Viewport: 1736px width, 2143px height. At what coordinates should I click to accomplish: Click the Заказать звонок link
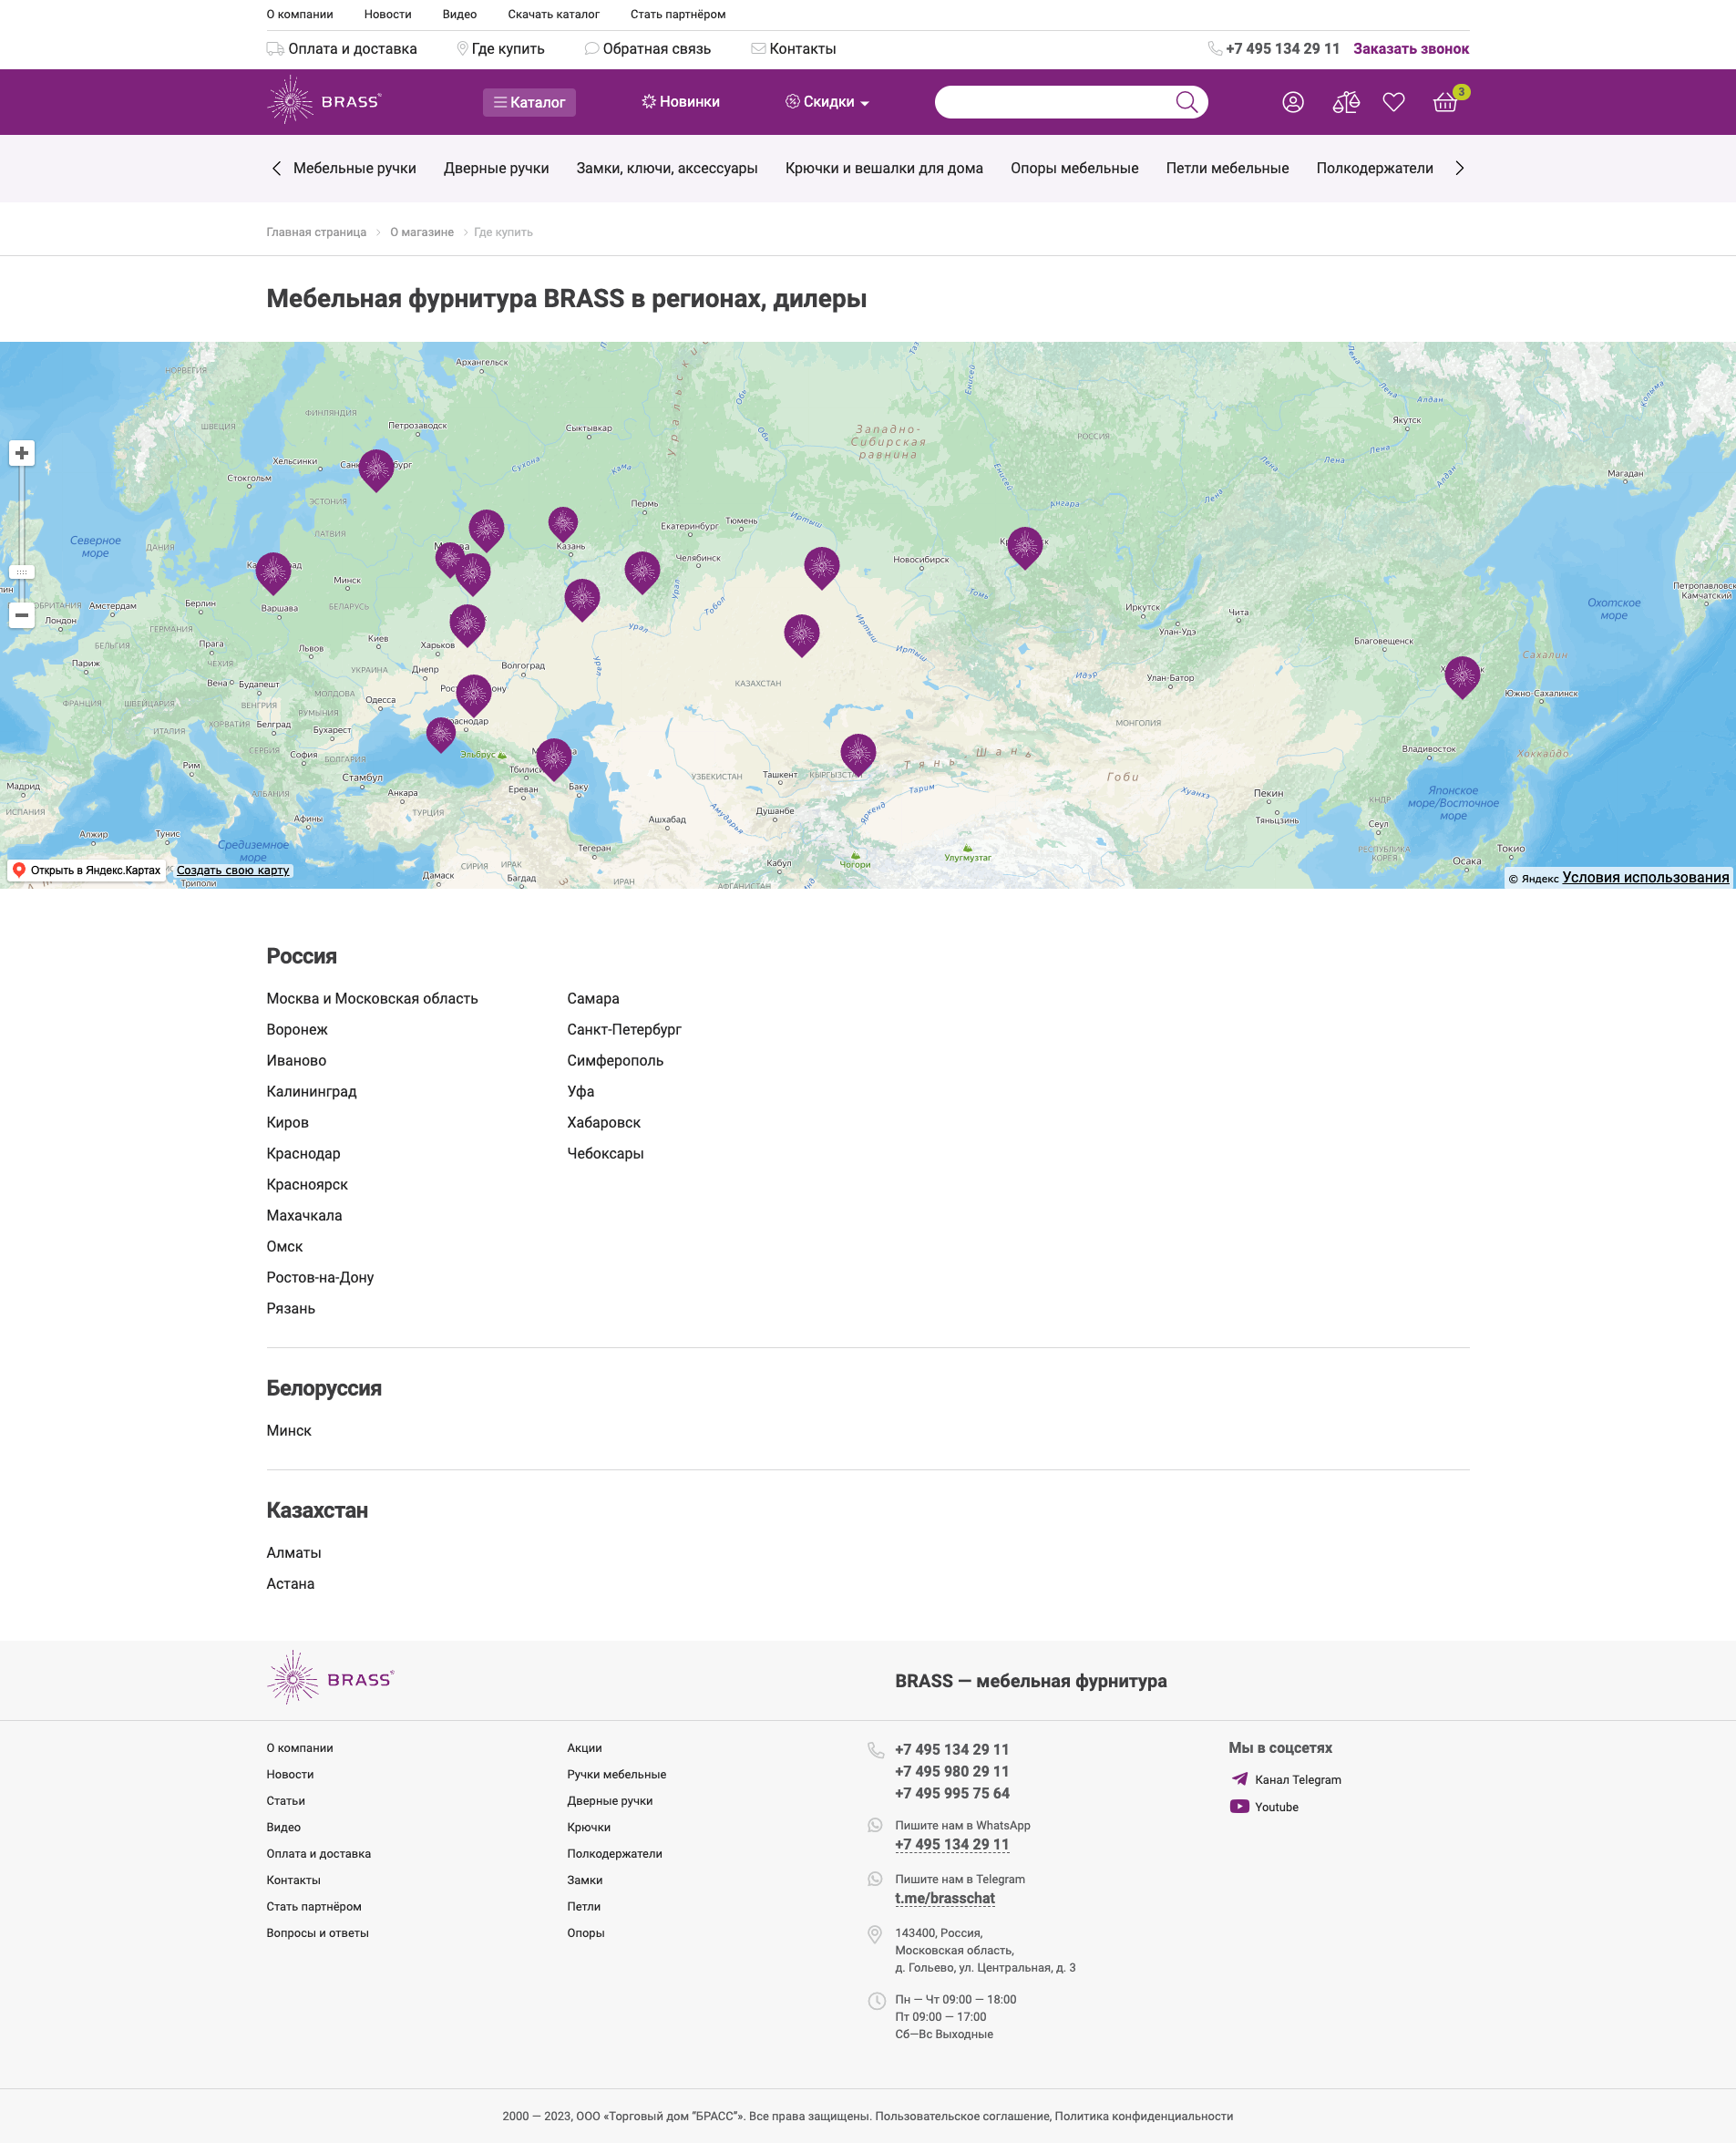click(x=1410, y=49)
